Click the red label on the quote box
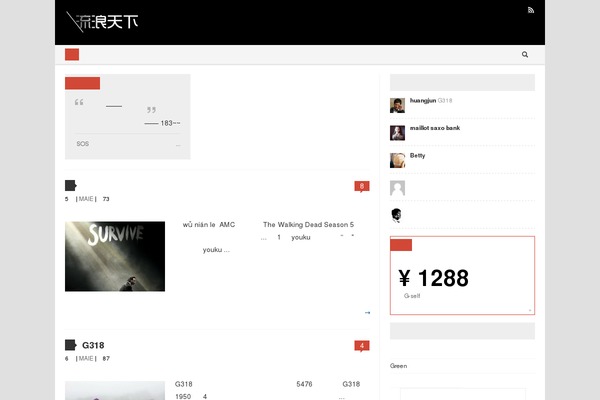This screenshot has width=600, height=400. [x=82, y=83]
